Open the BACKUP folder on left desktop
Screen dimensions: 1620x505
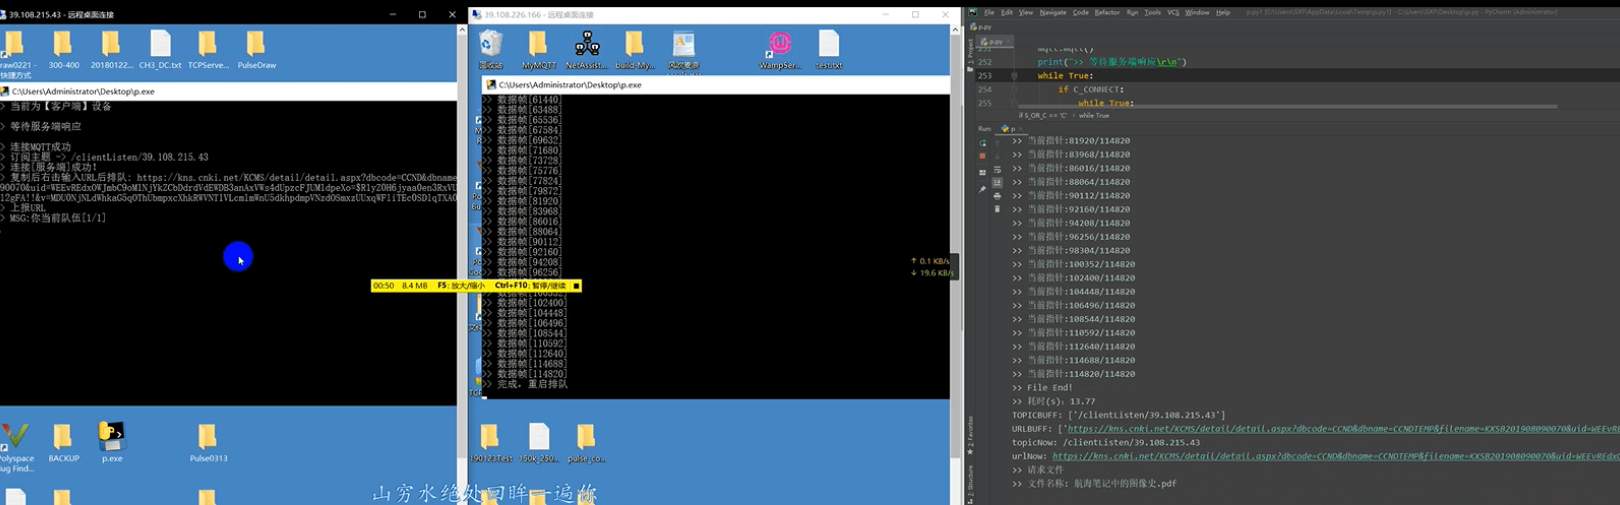(x=63, y=442)
